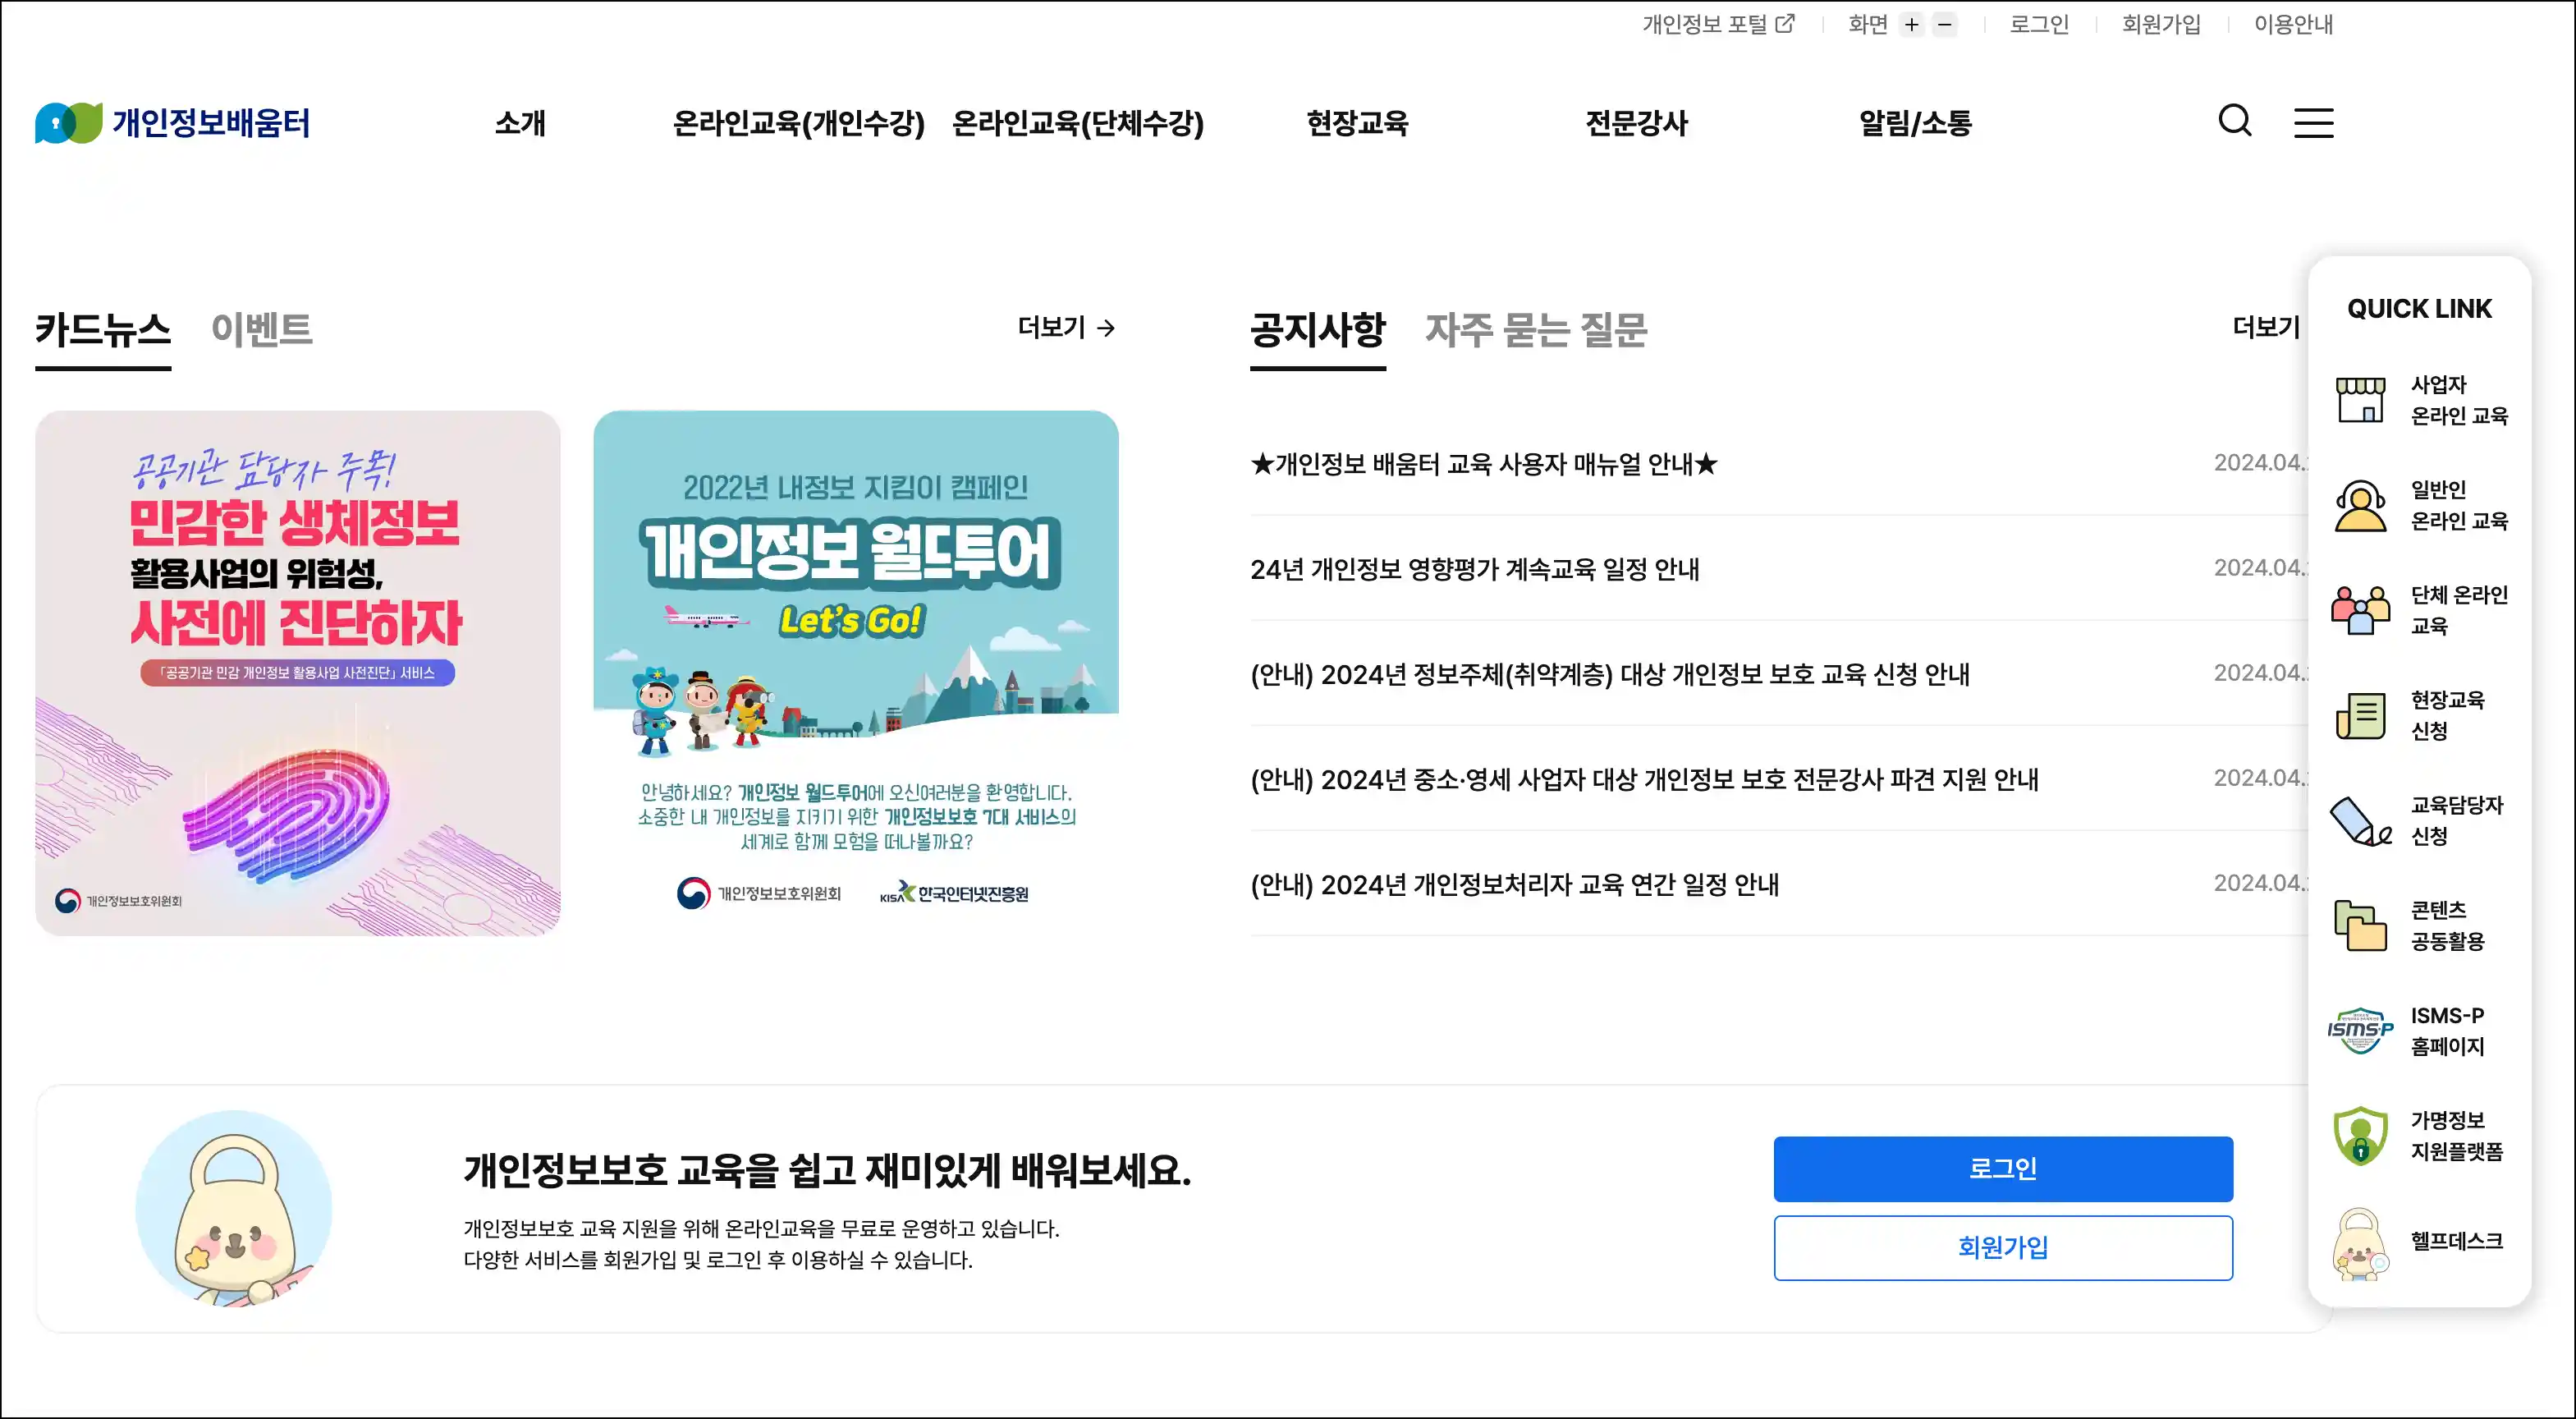Open the search magnifier icon
2576x1419 pixels.
(2234, 121)
